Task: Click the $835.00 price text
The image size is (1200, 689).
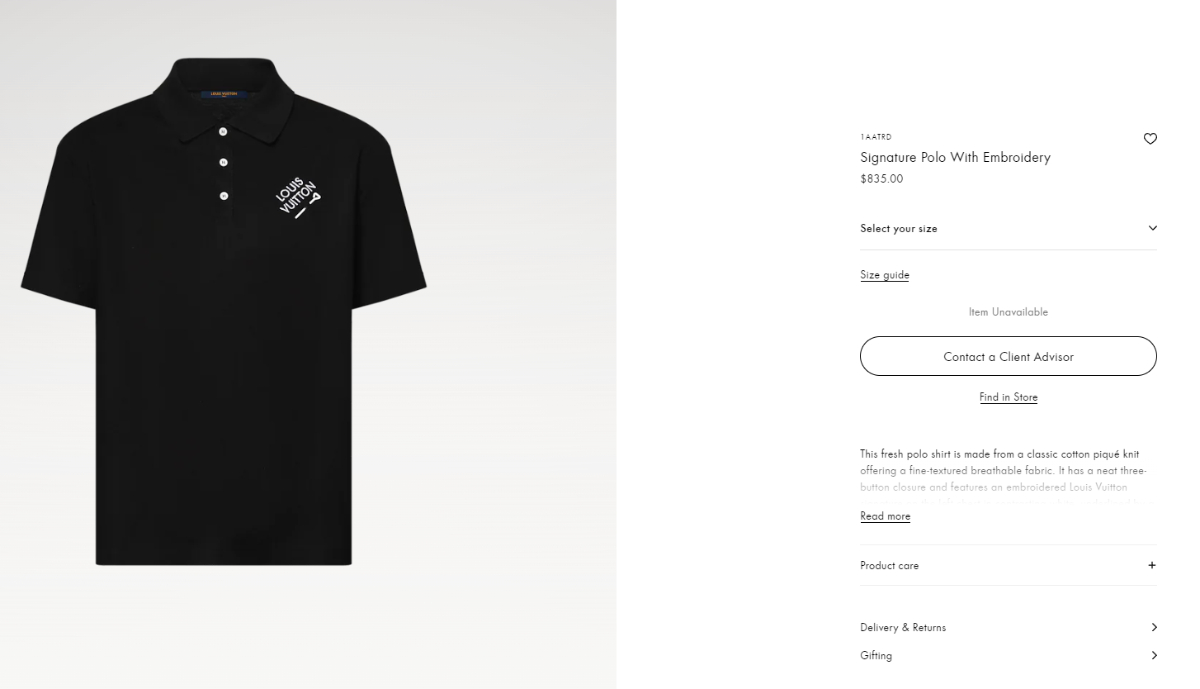Action: pos(881,179)
